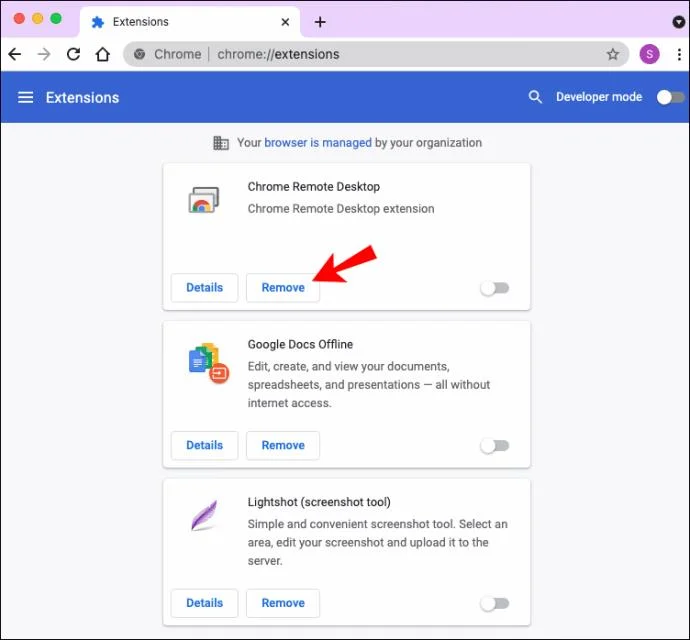Click the Chrome Remote Desktop extension icon
Image resolution: width=690 pixels, height=640 pixels.
coord(204,199)
